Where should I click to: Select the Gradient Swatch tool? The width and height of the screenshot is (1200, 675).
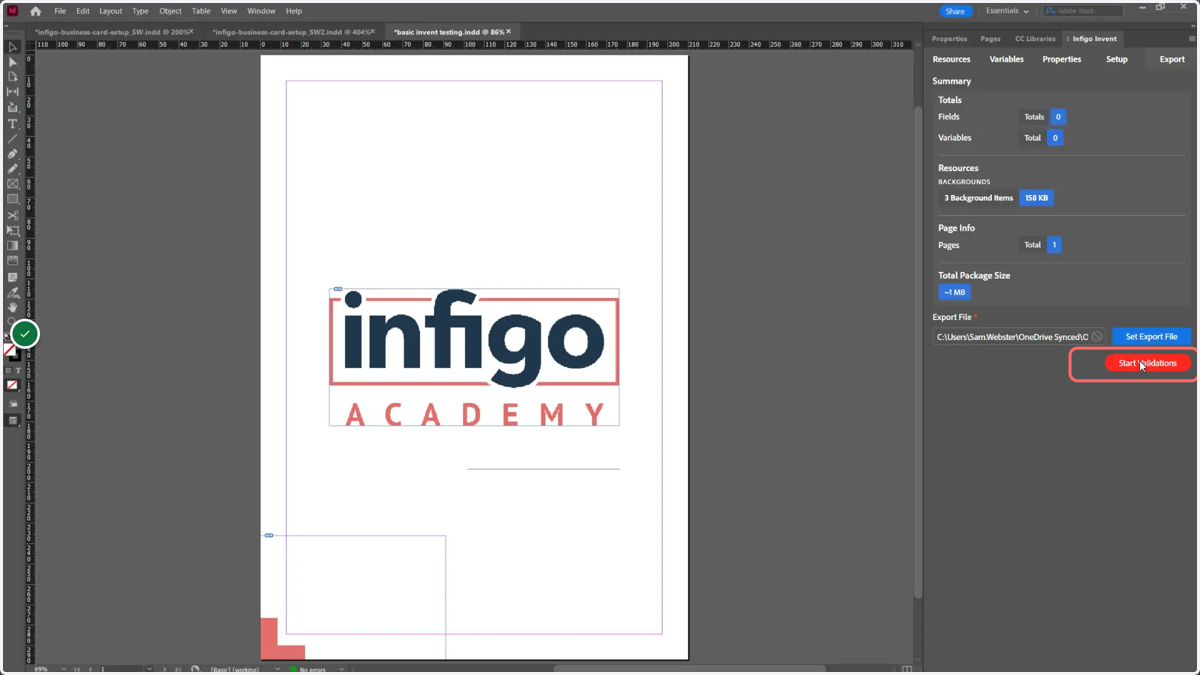13,246
